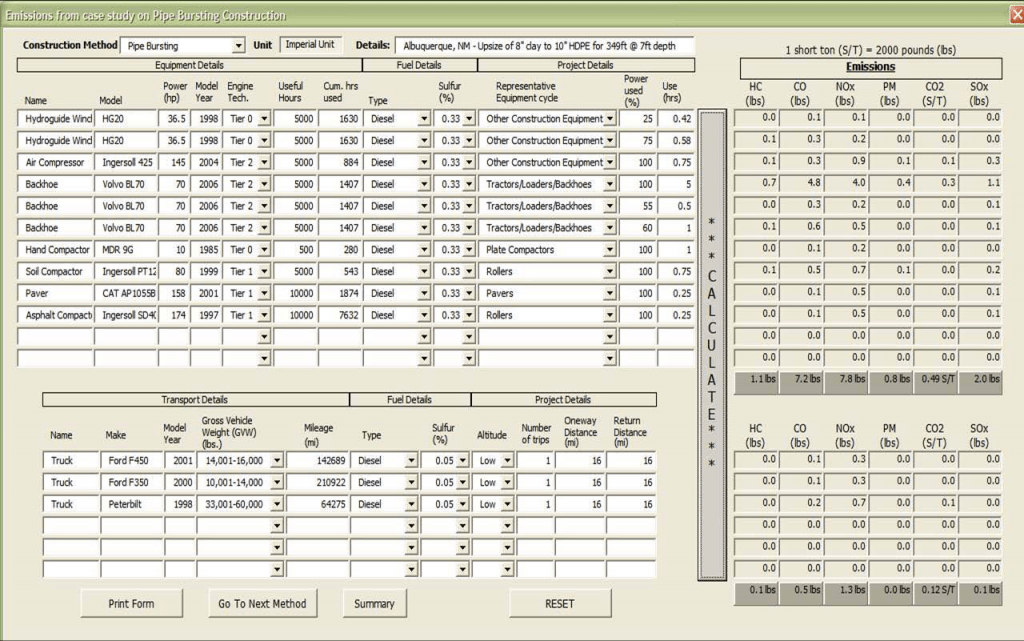Open Engine Tech dropdown for Soil Compactor
The image size is (1024, 641).
click(x=264, y=272)
